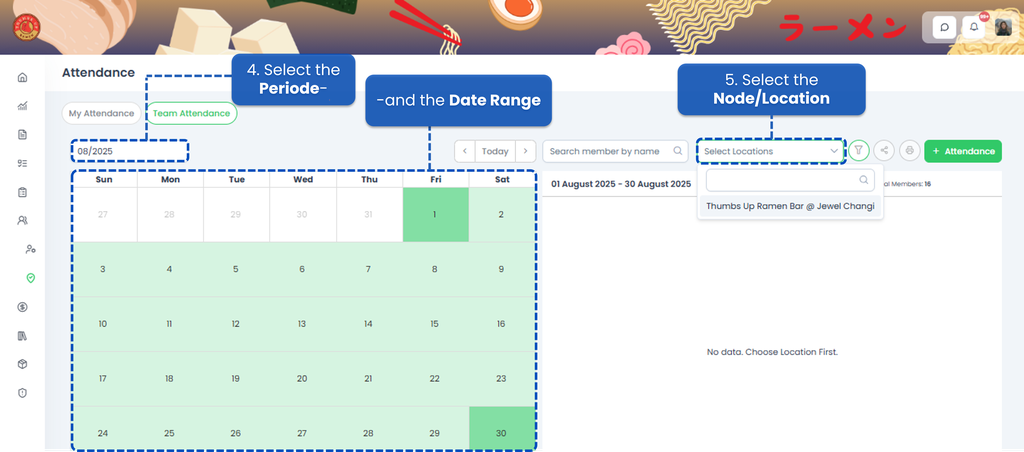The height and width of the screenshot is (452, 1024).
Task: Jump to Today in the calendar
Action: [495, 151]
